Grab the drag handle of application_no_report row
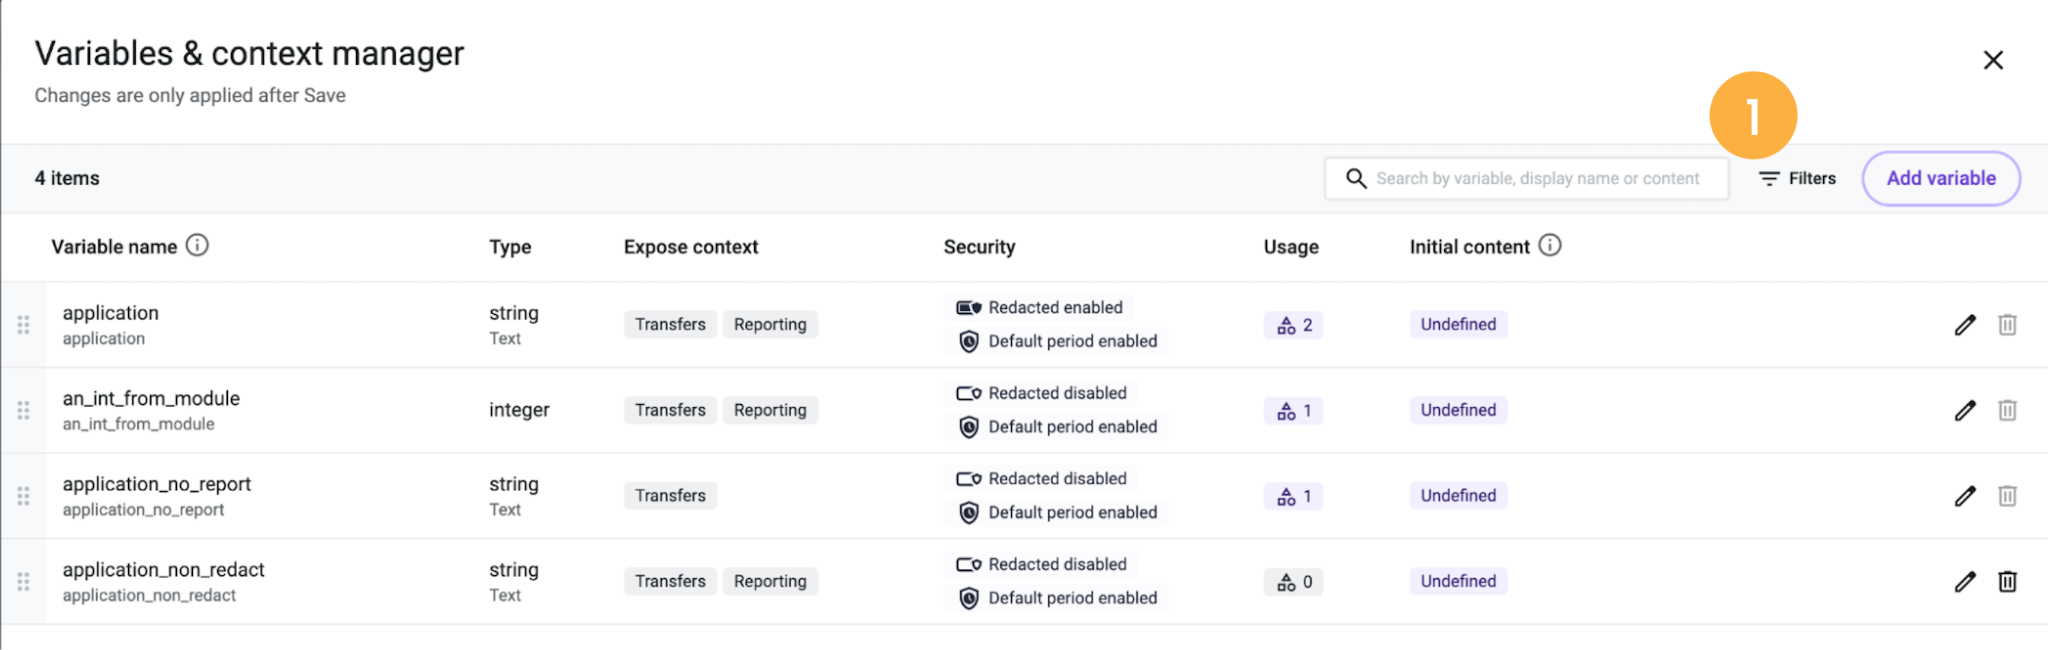The width and height of the screenshot is (2048, 650). pyautogui.click(x=23, y=496)
